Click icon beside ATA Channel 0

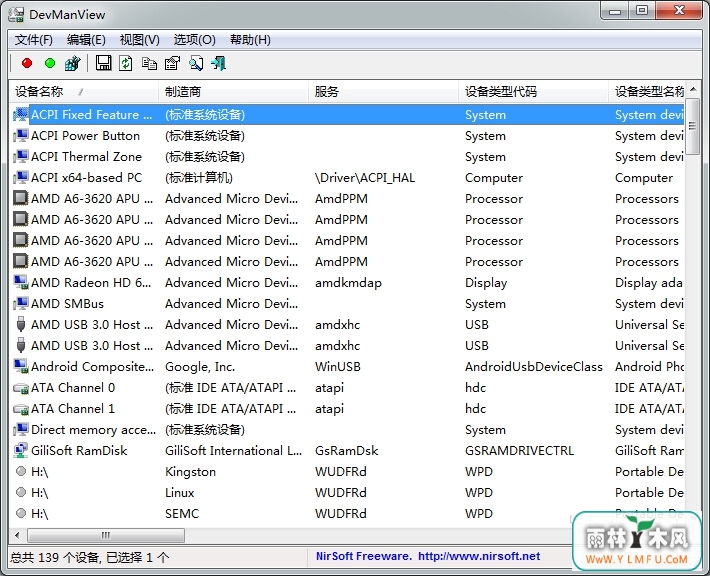click(x=21, y=388)
